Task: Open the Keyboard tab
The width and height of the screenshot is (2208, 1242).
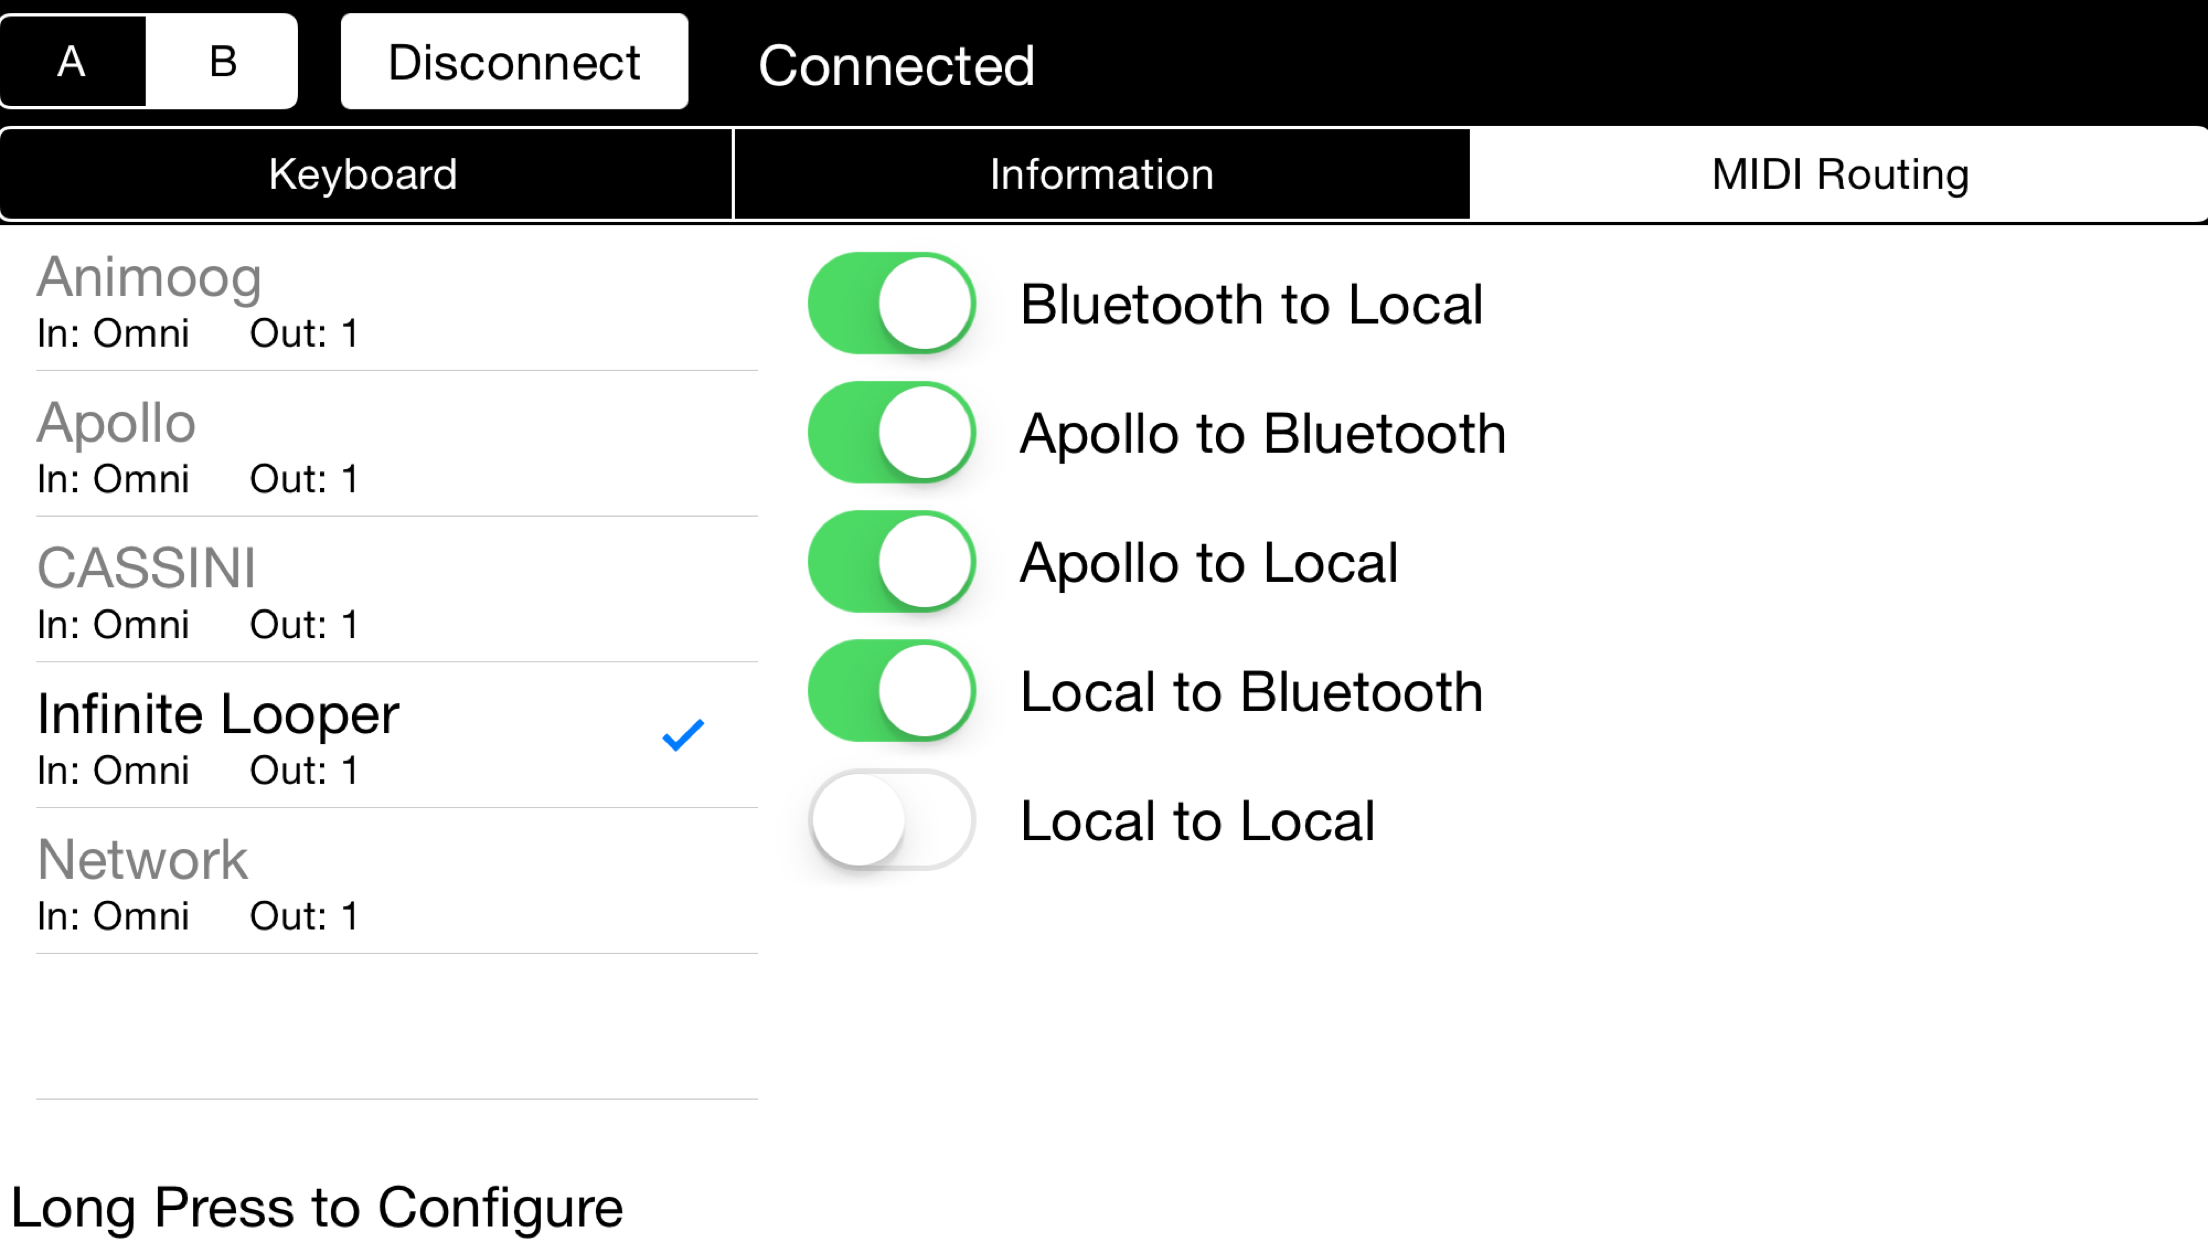Action: click(366, 174)
